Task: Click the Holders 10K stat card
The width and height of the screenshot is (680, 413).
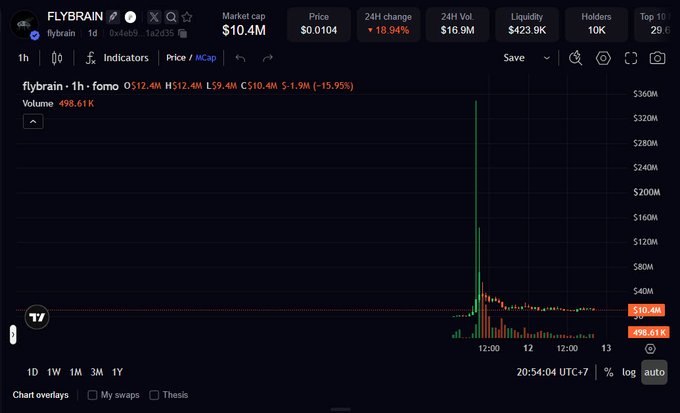Action: point(596,24)
